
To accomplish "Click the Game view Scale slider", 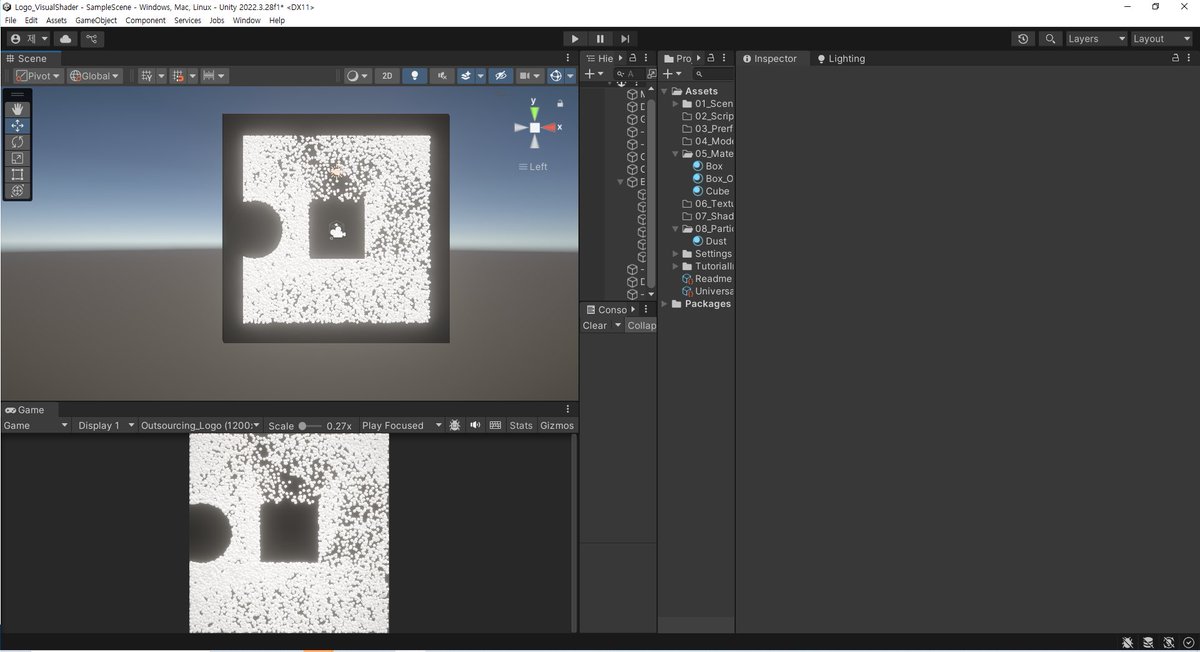I will [310, 426].
